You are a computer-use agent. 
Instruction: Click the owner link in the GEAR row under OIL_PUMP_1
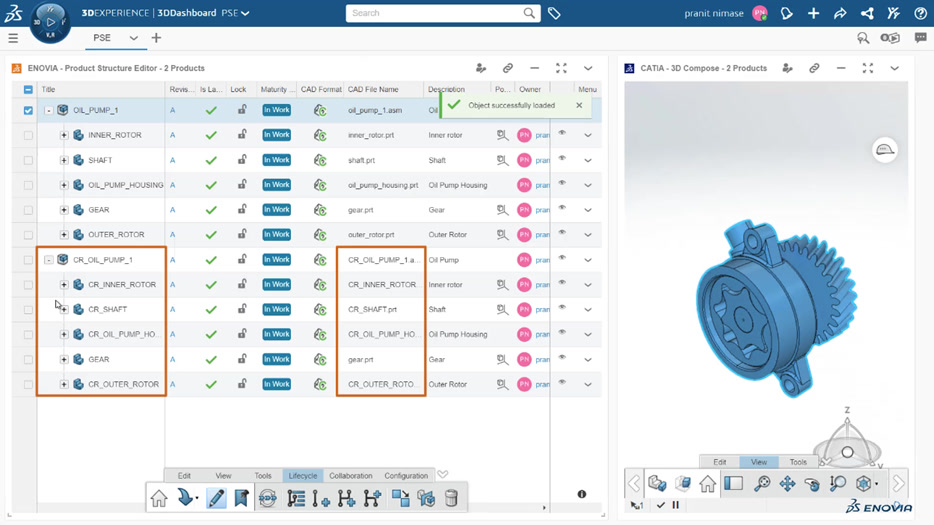[542, 210]
